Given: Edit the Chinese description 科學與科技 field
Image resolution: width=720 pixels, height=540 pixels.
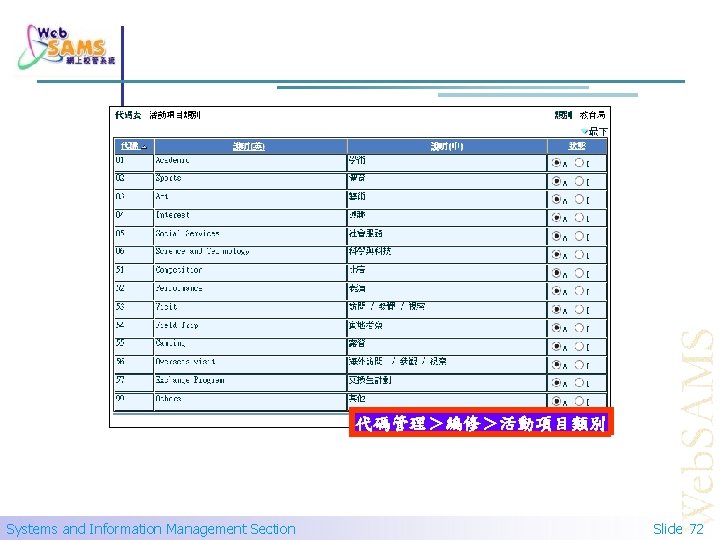Looking at the screenshot, I should 447,254.
